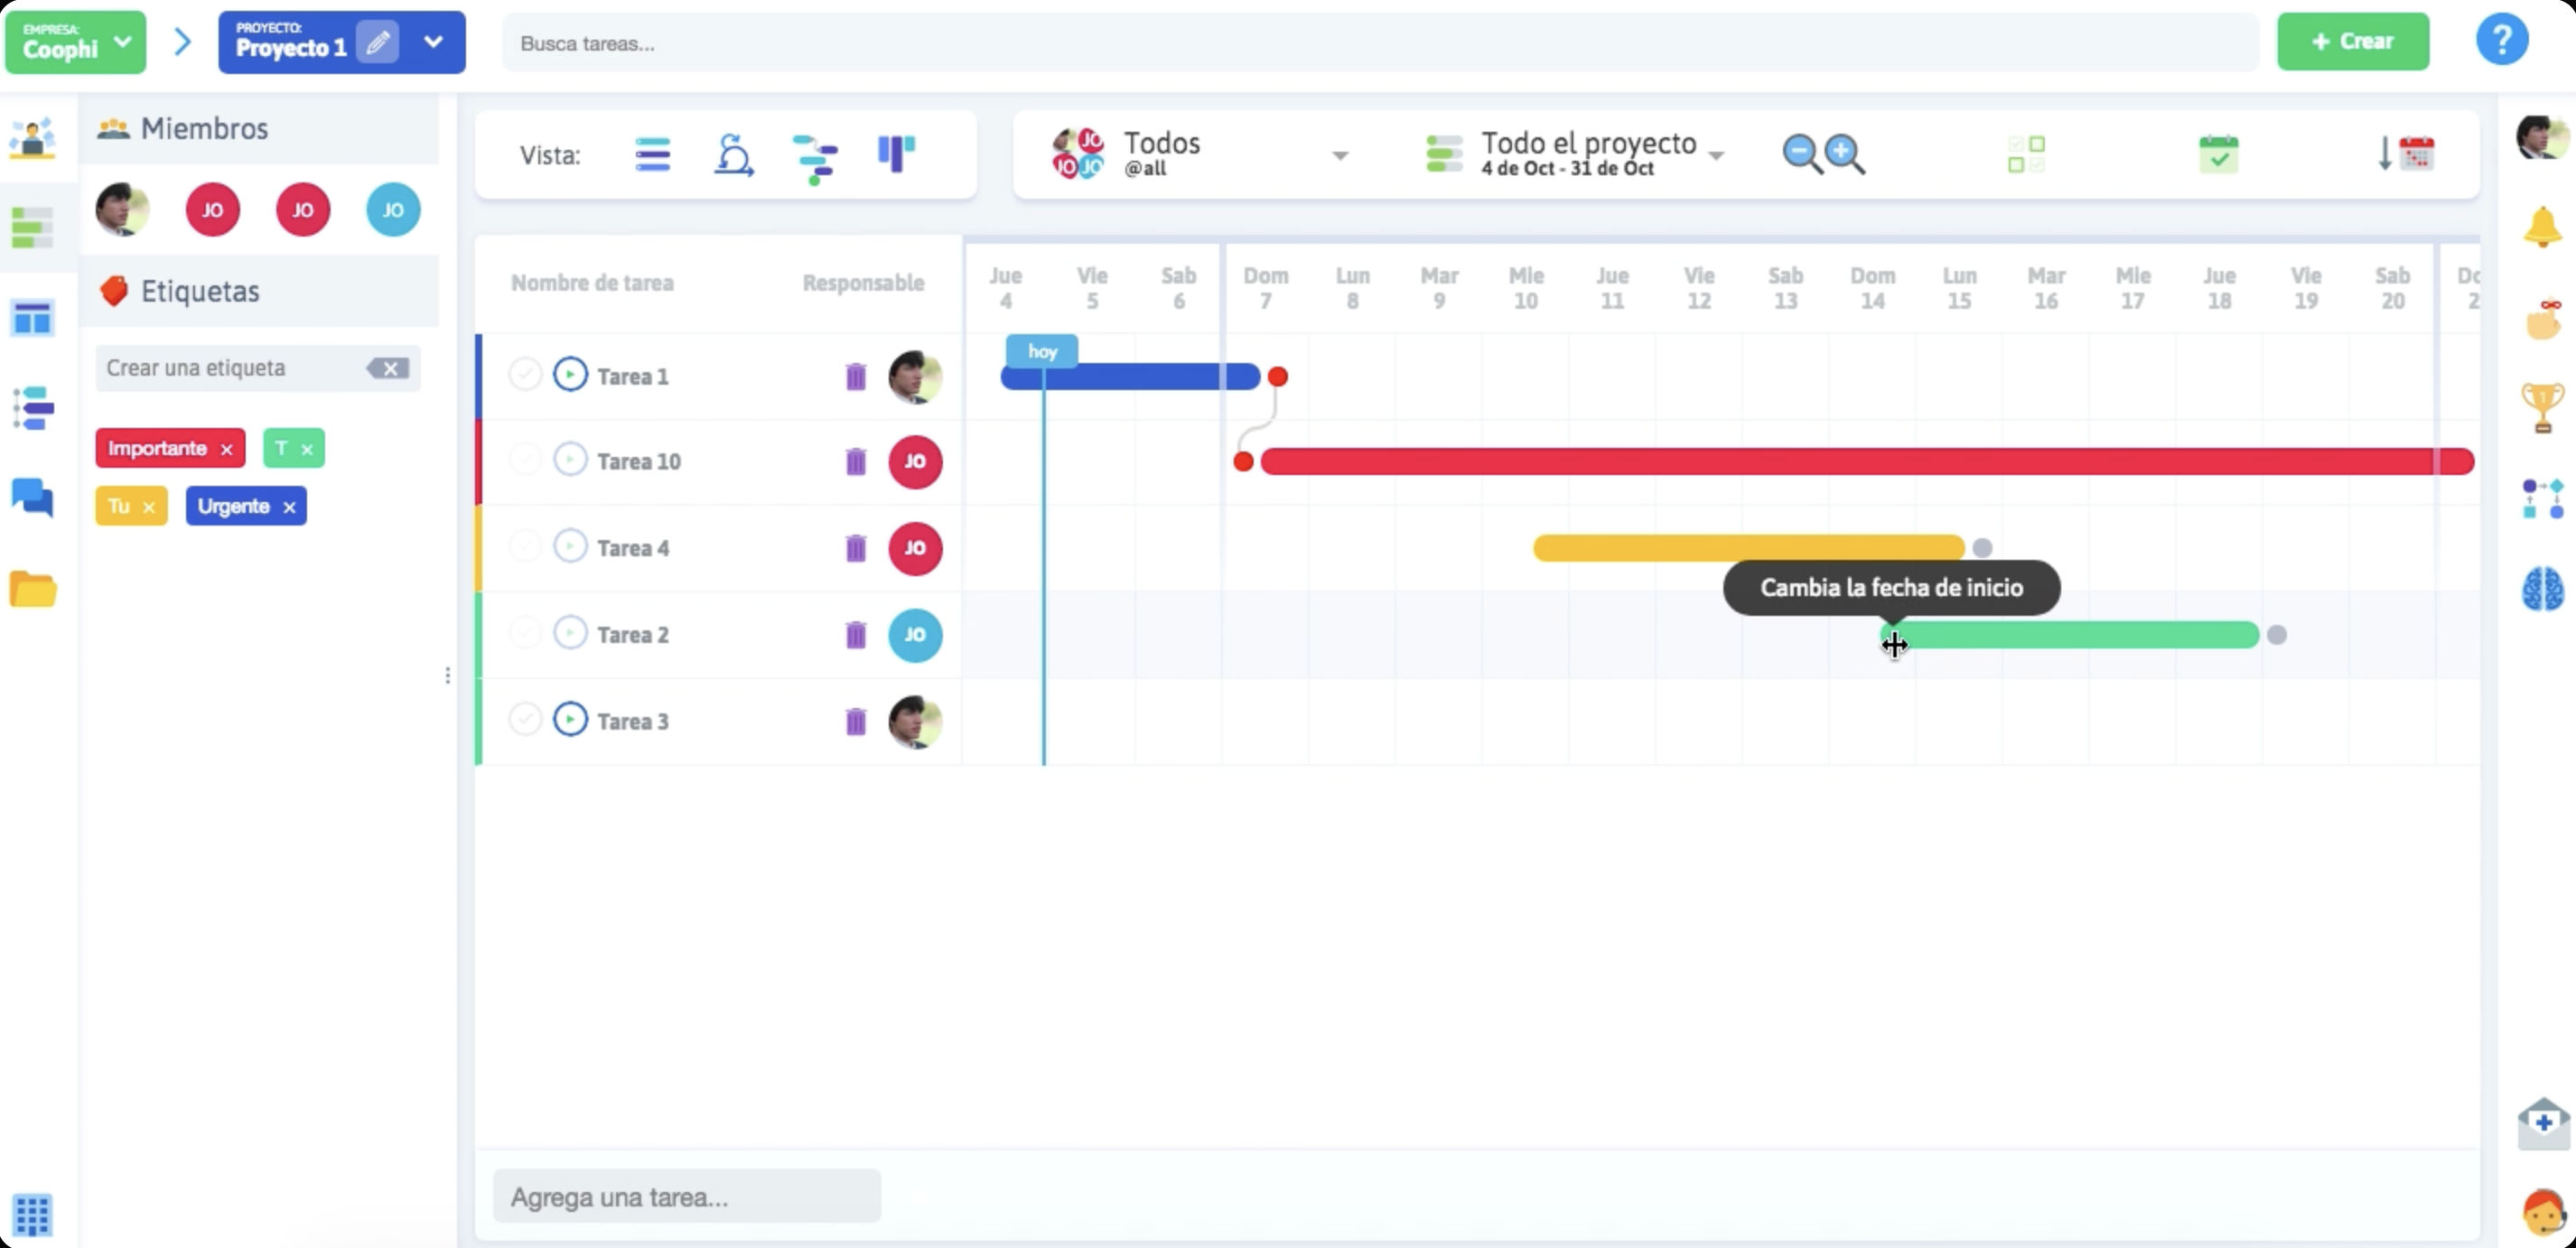The image size is (2576, 1248).
Task: Mark Tarea 1 as complete
Action: tap(525, 374)
